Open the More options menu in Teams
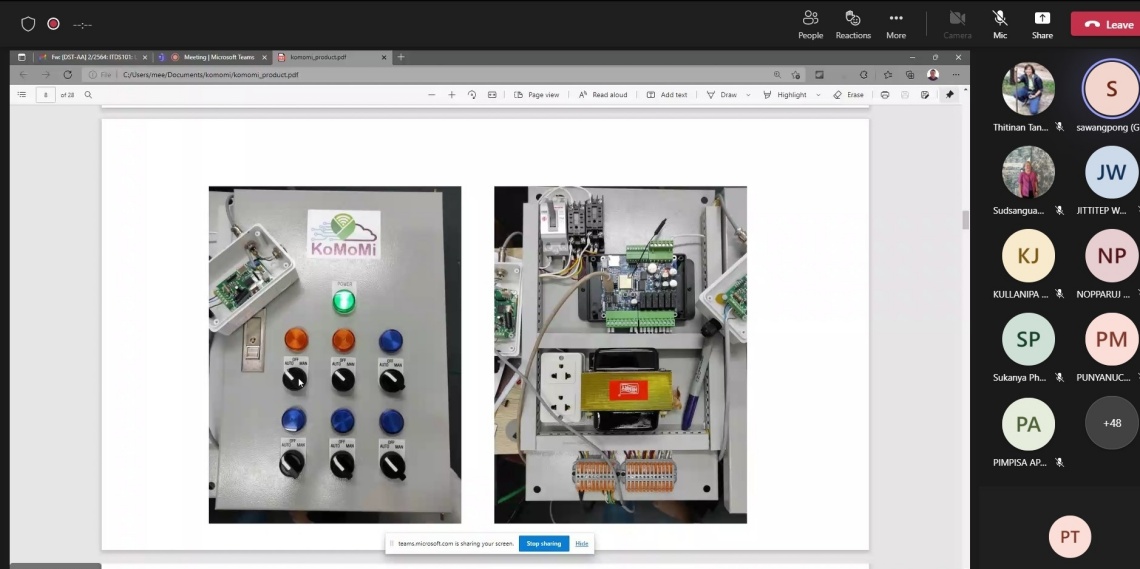This screenshot has width=1140, height=569. [x=896, y=23]
